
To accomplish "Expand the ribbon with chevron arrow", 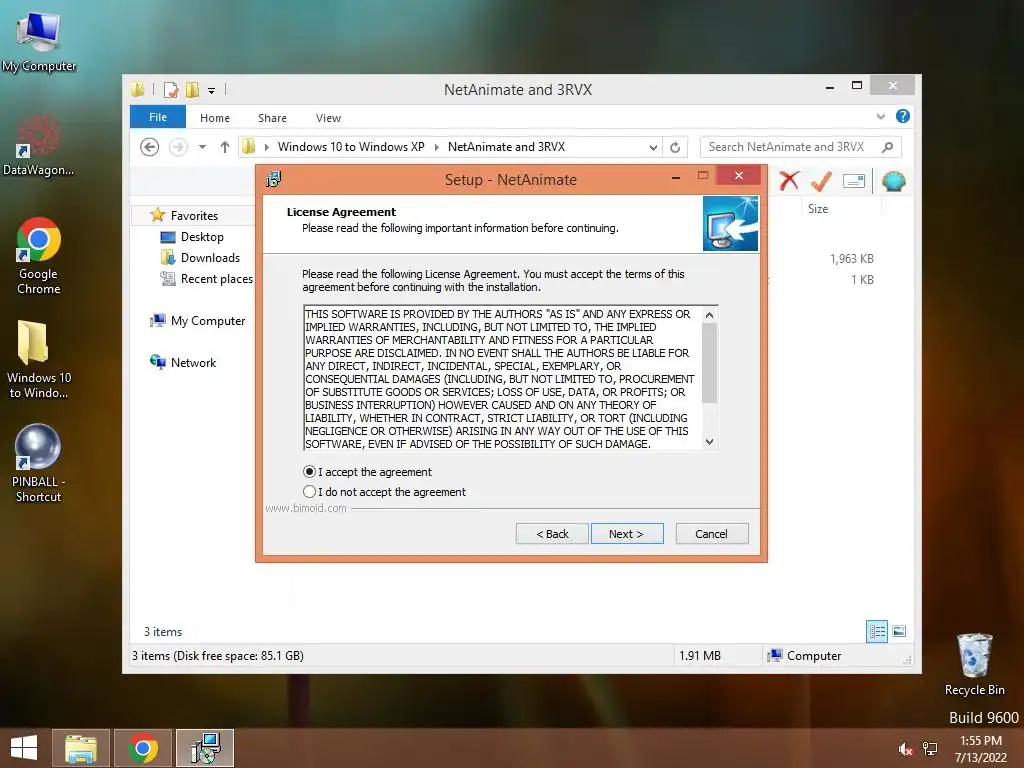I will tap(881, 117).
